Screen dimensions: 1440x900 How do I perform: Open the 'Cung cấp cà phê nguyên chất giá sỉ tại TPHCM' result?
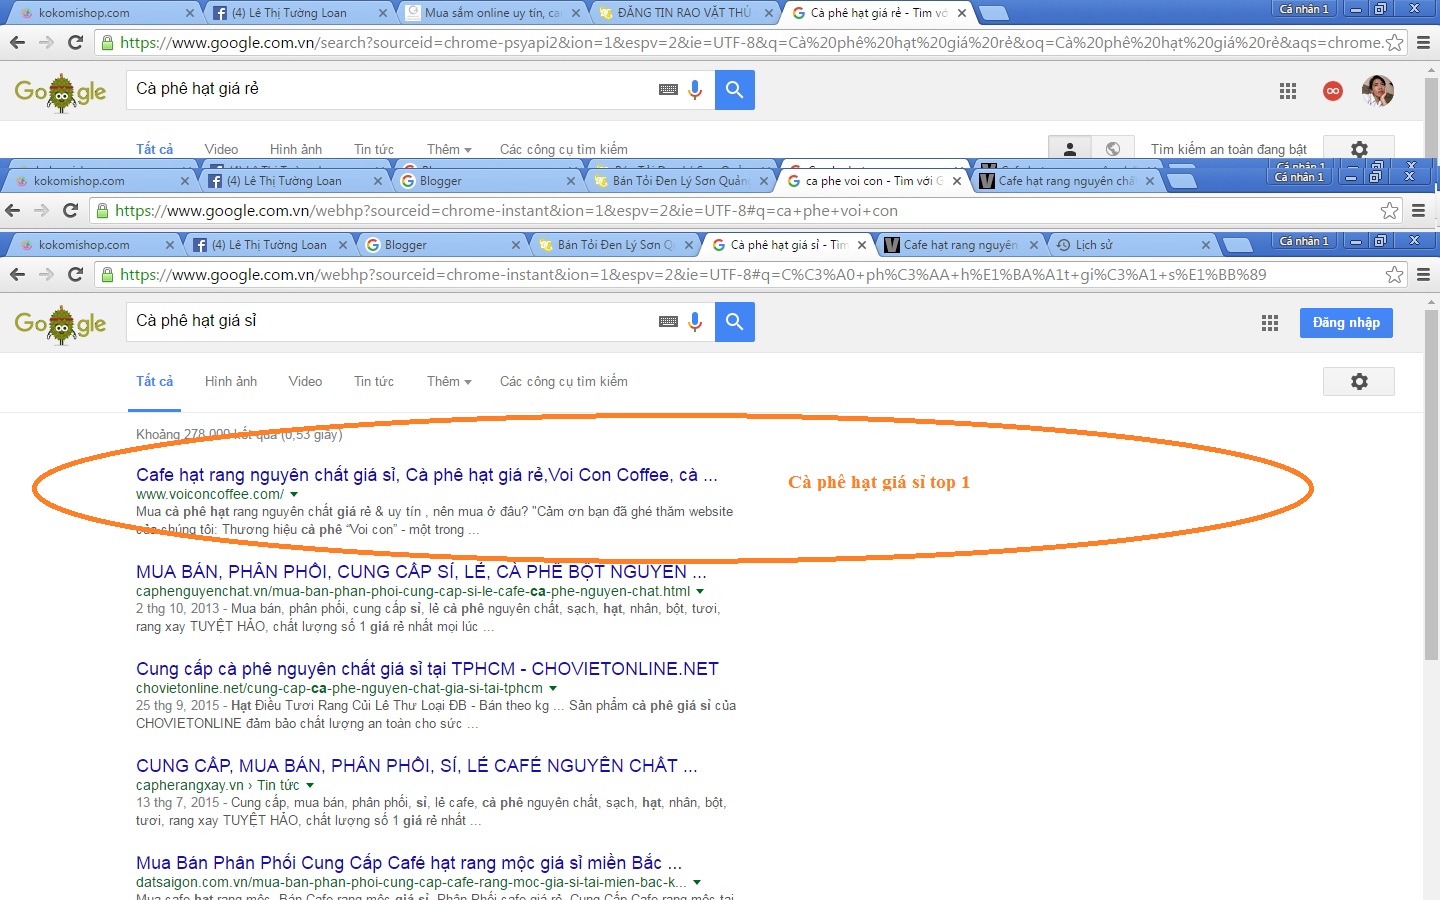point(427,669)
